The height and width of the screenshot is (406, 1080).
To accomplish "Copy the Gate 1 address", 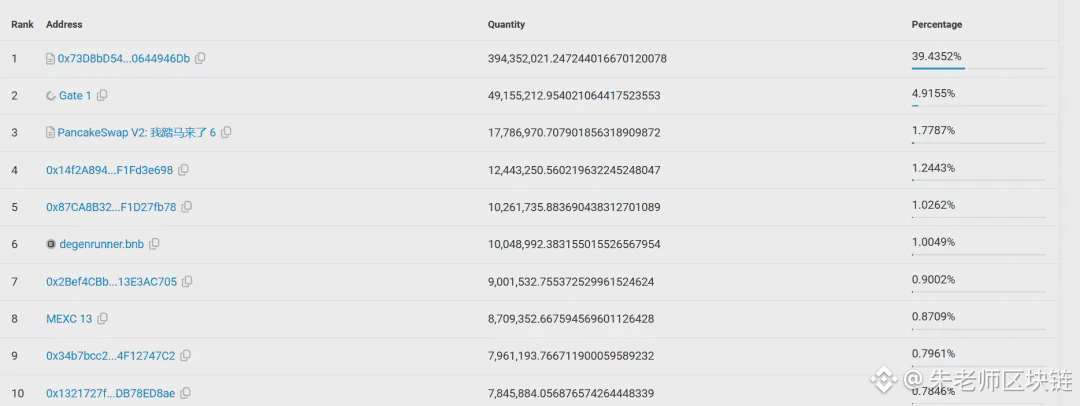I will [102, 96].
